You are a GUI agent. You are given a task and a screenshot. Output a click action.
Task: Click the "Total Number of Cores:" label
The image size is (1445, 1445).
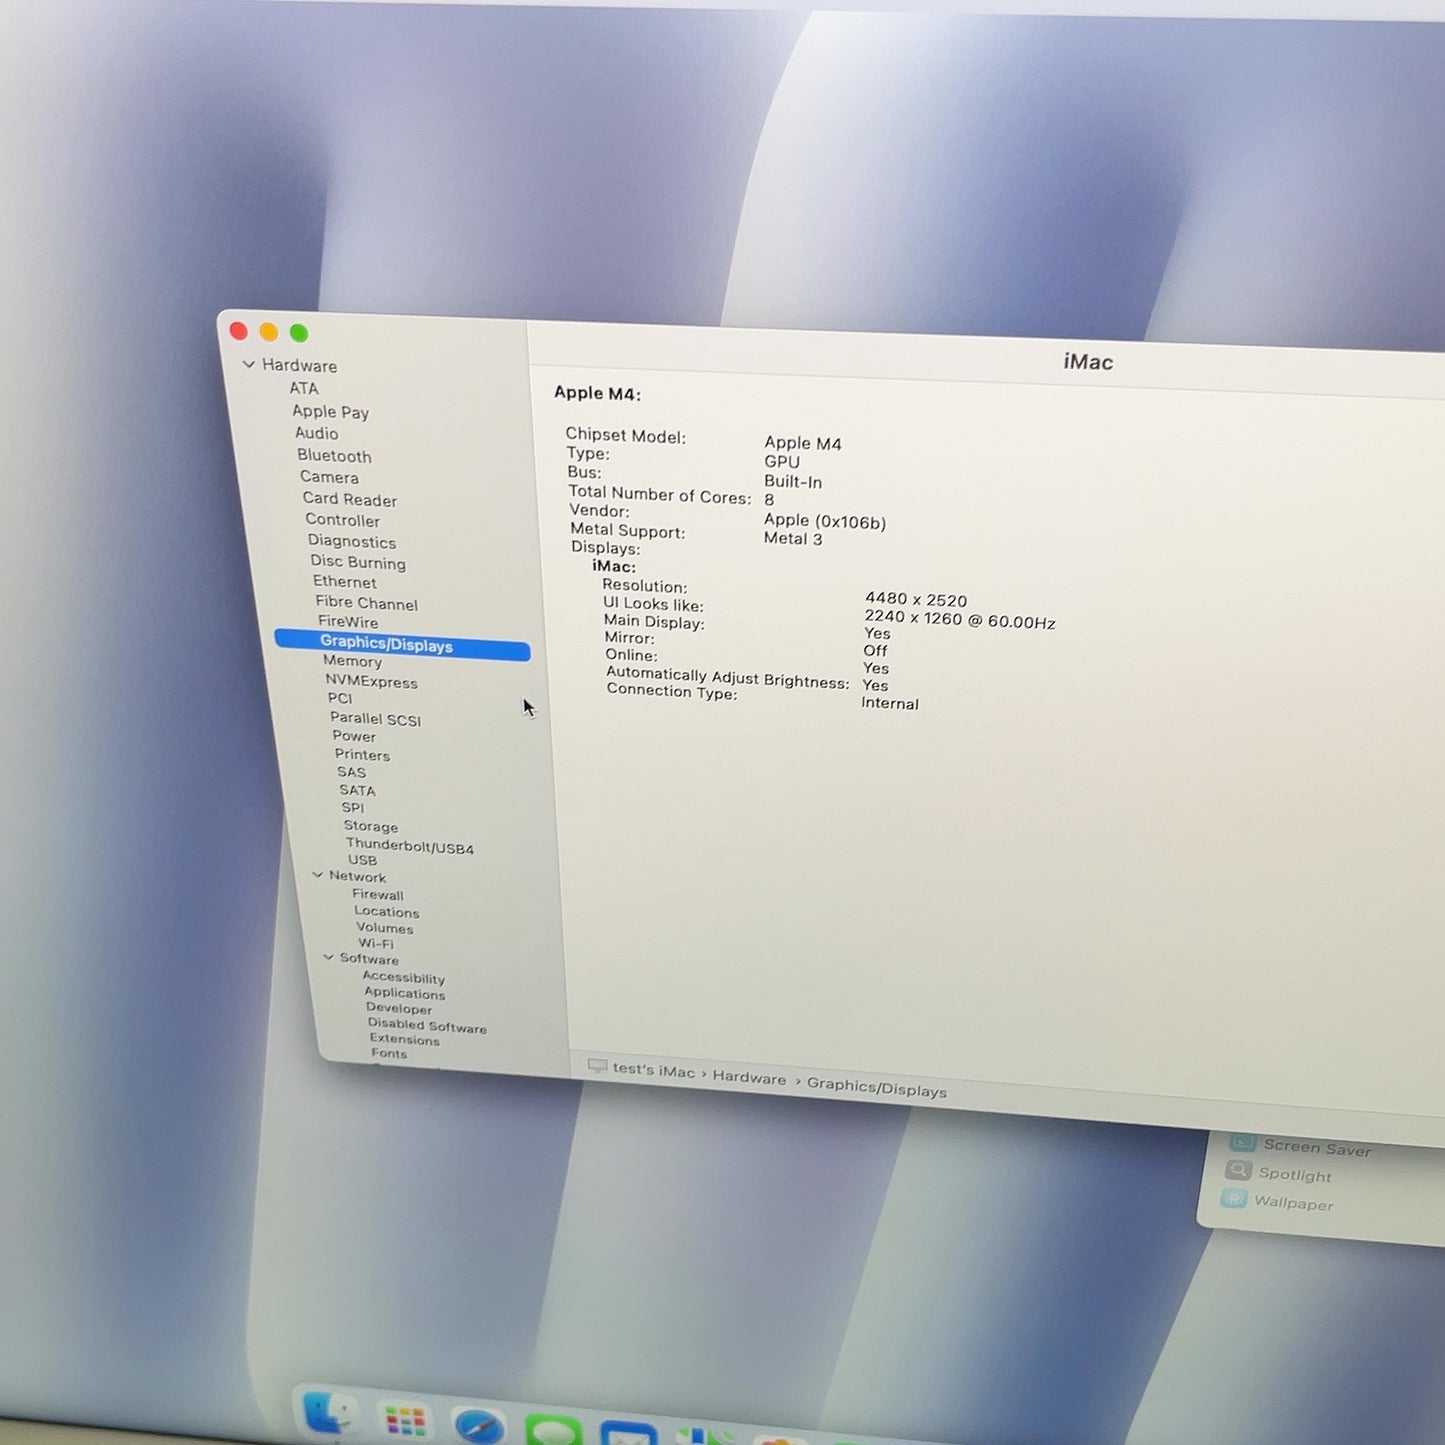659,494
